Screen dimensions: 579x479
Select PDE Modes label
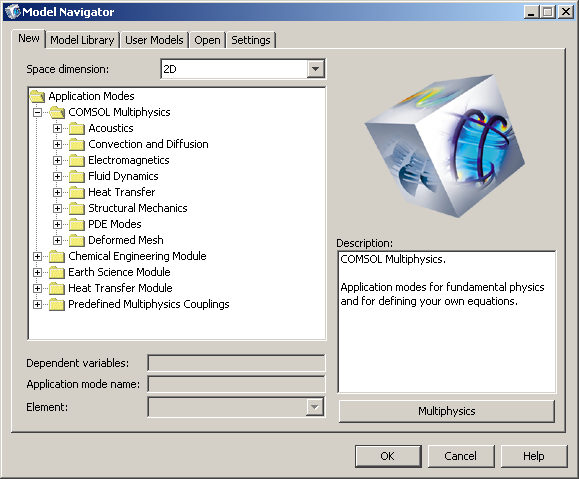[x=115, y=225]
